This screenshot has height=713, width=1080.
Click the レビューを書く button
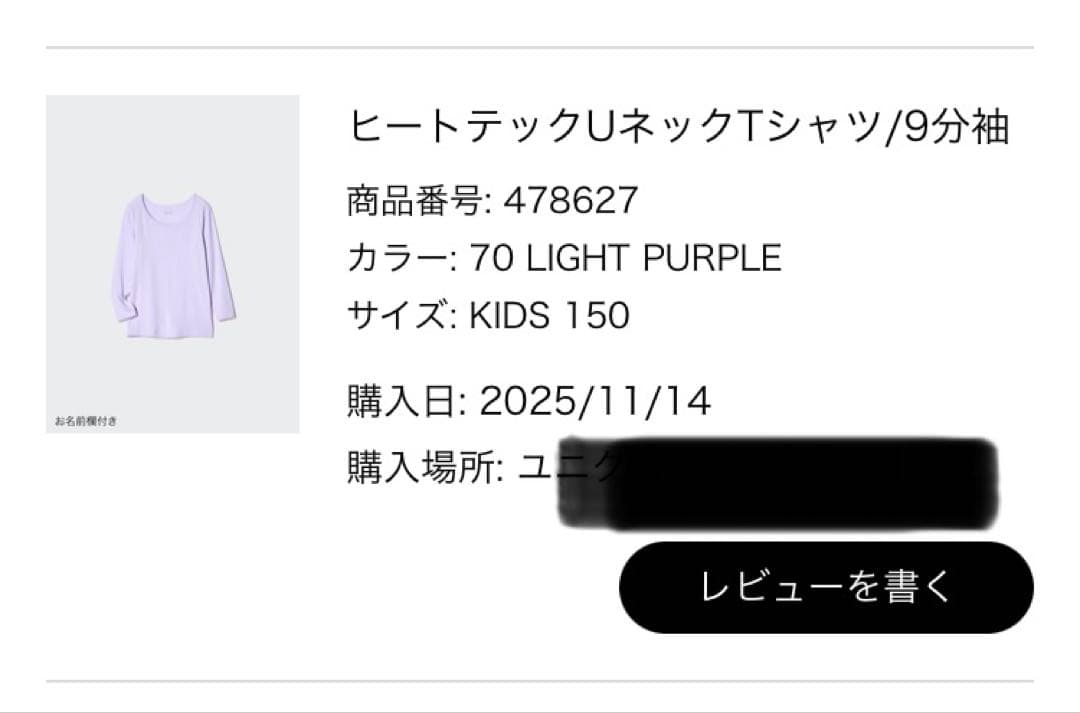(x=826, y=587)
